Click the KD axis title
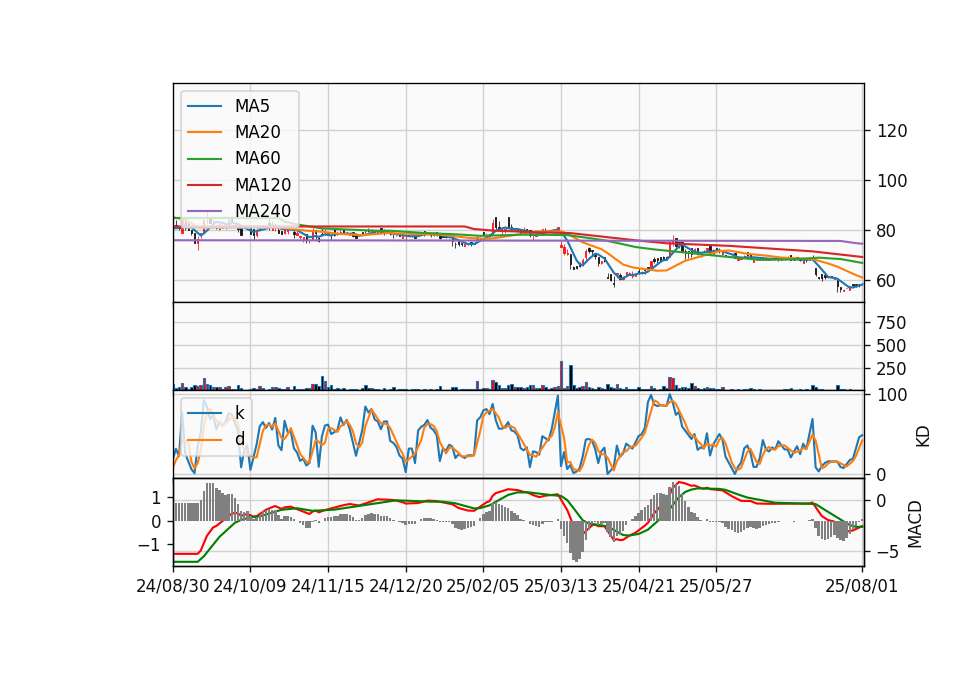Screen dimensions: 960x690 click(x=922, y=437)
